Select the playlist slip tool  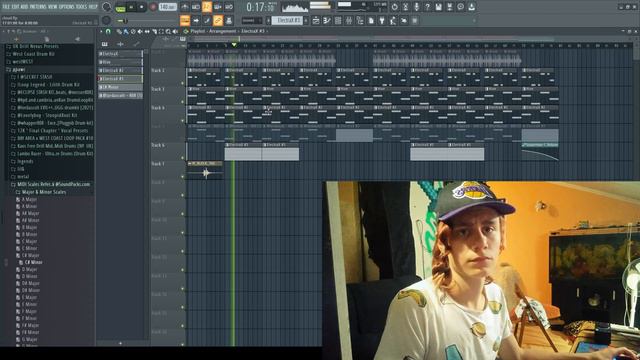click(x=147, y=31)
